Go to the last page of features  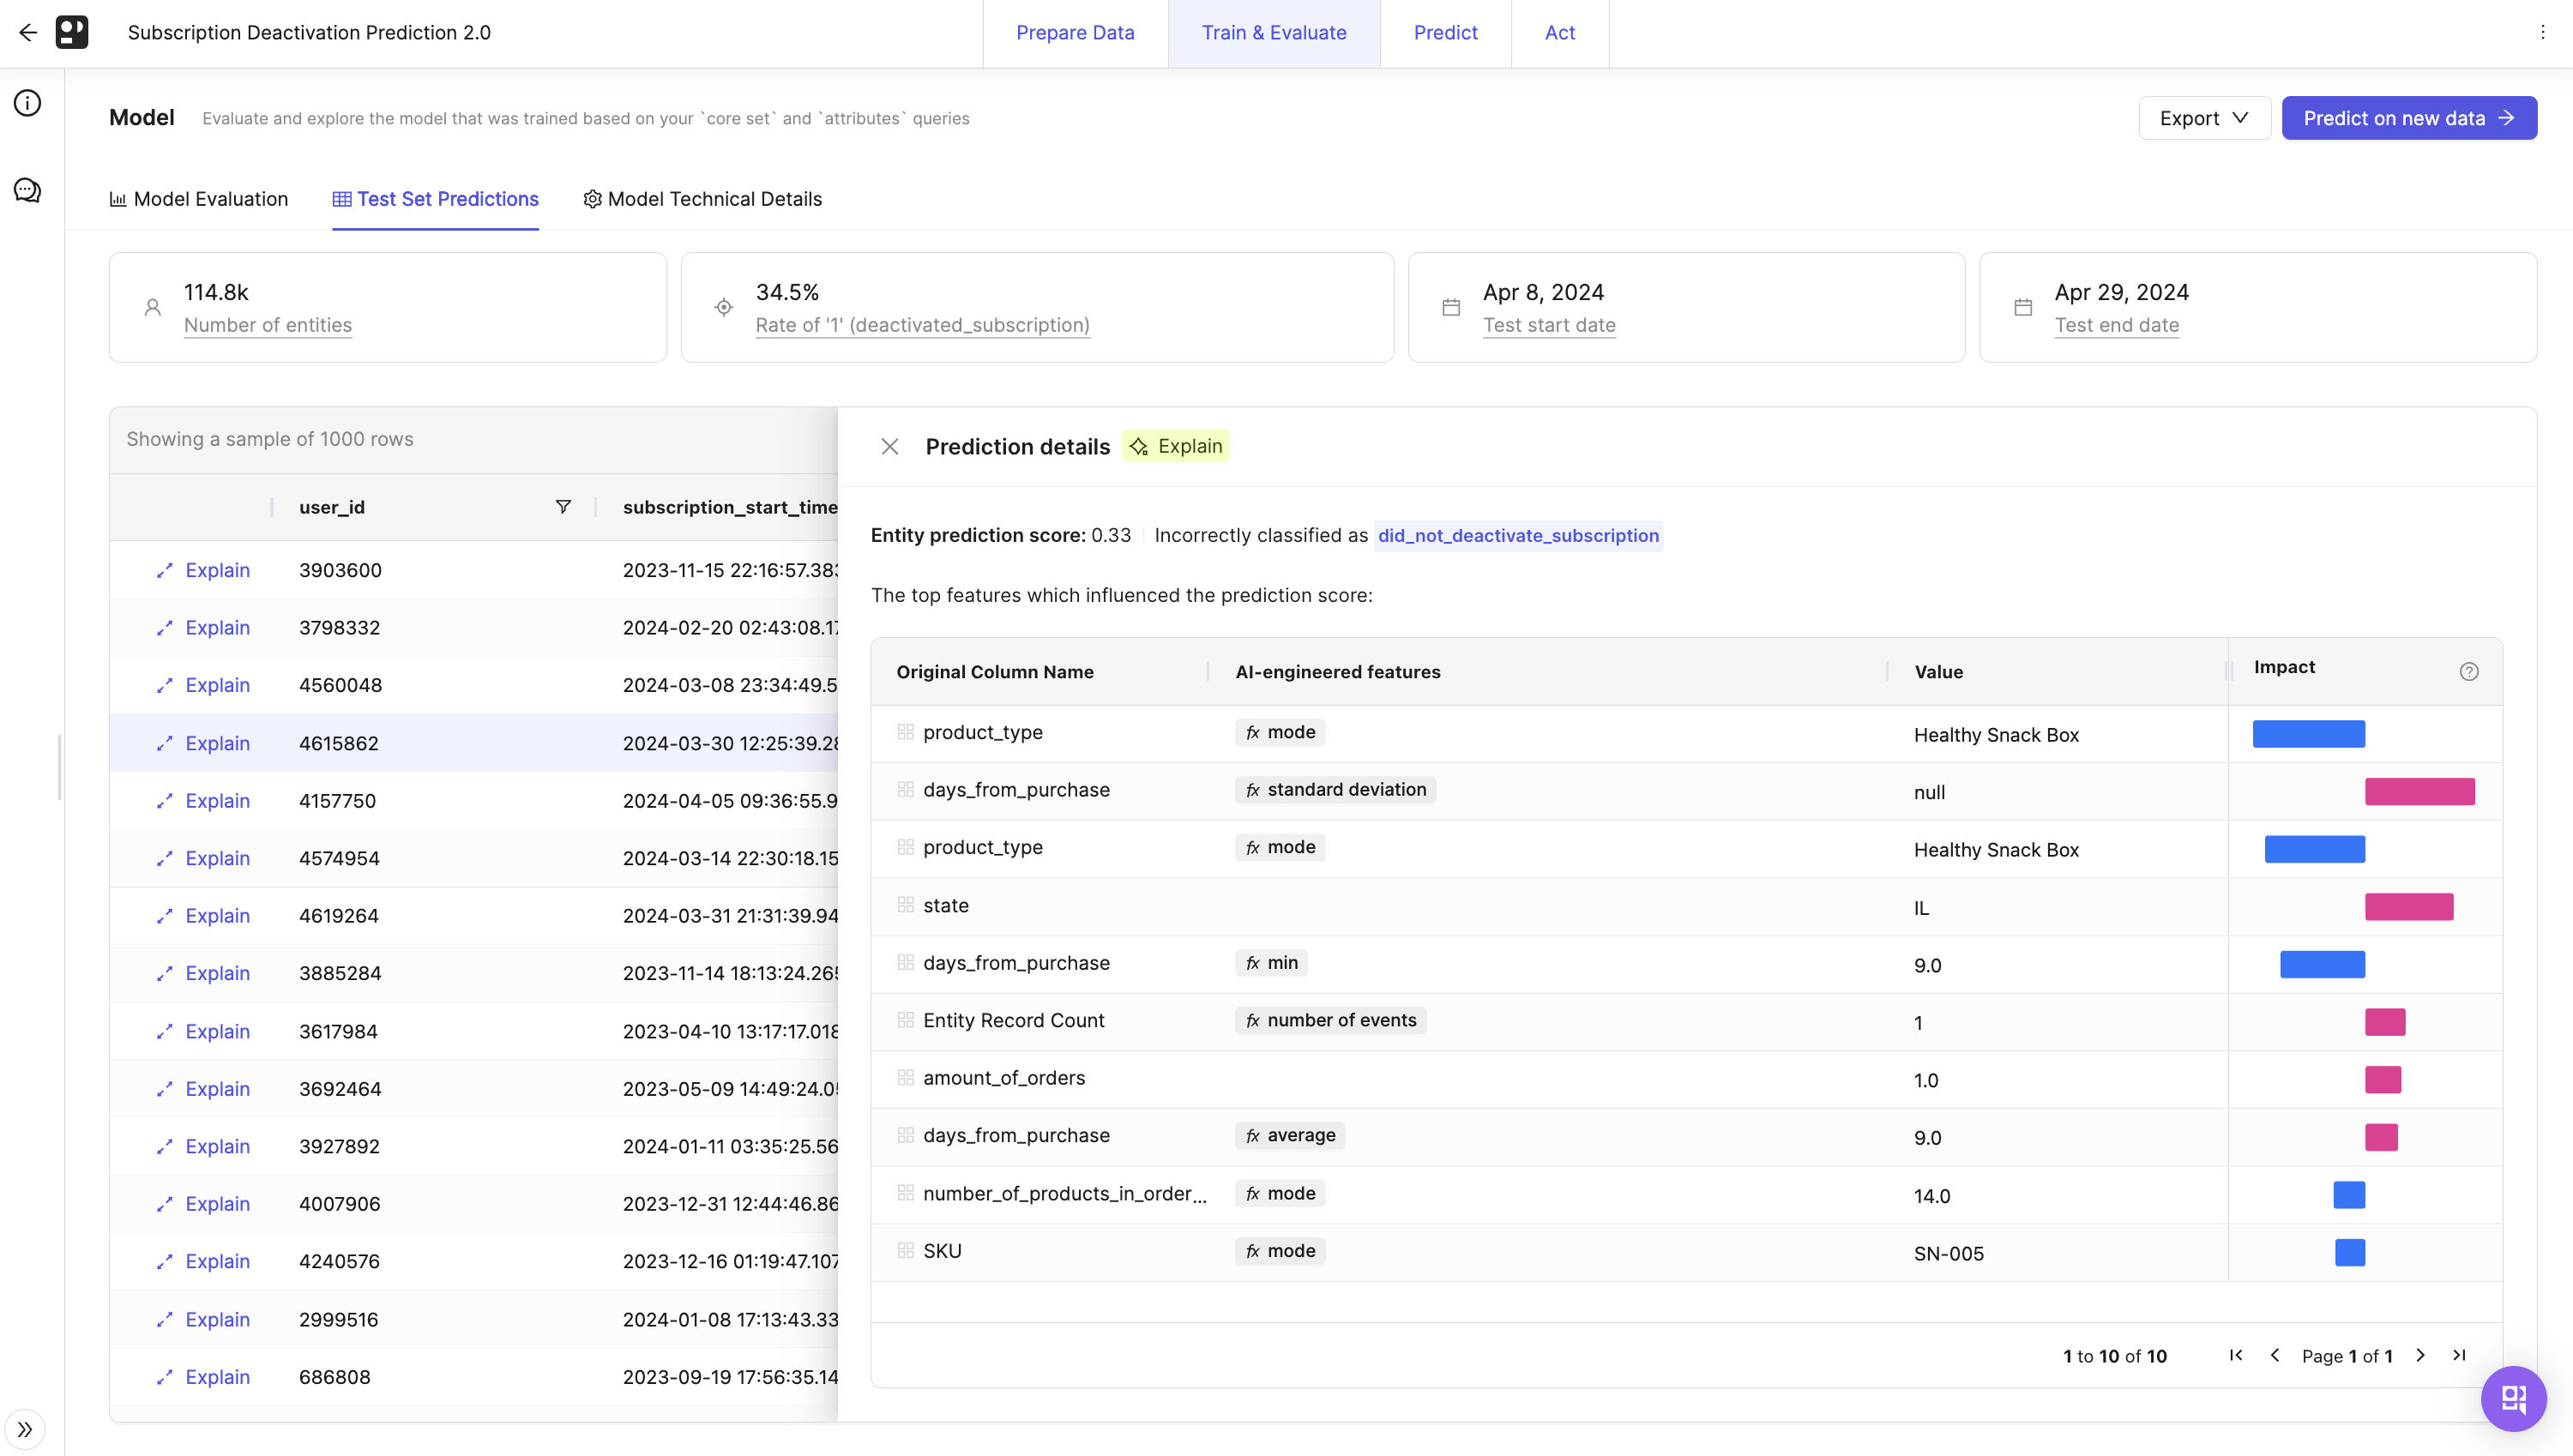[x=2459, y=1355]
